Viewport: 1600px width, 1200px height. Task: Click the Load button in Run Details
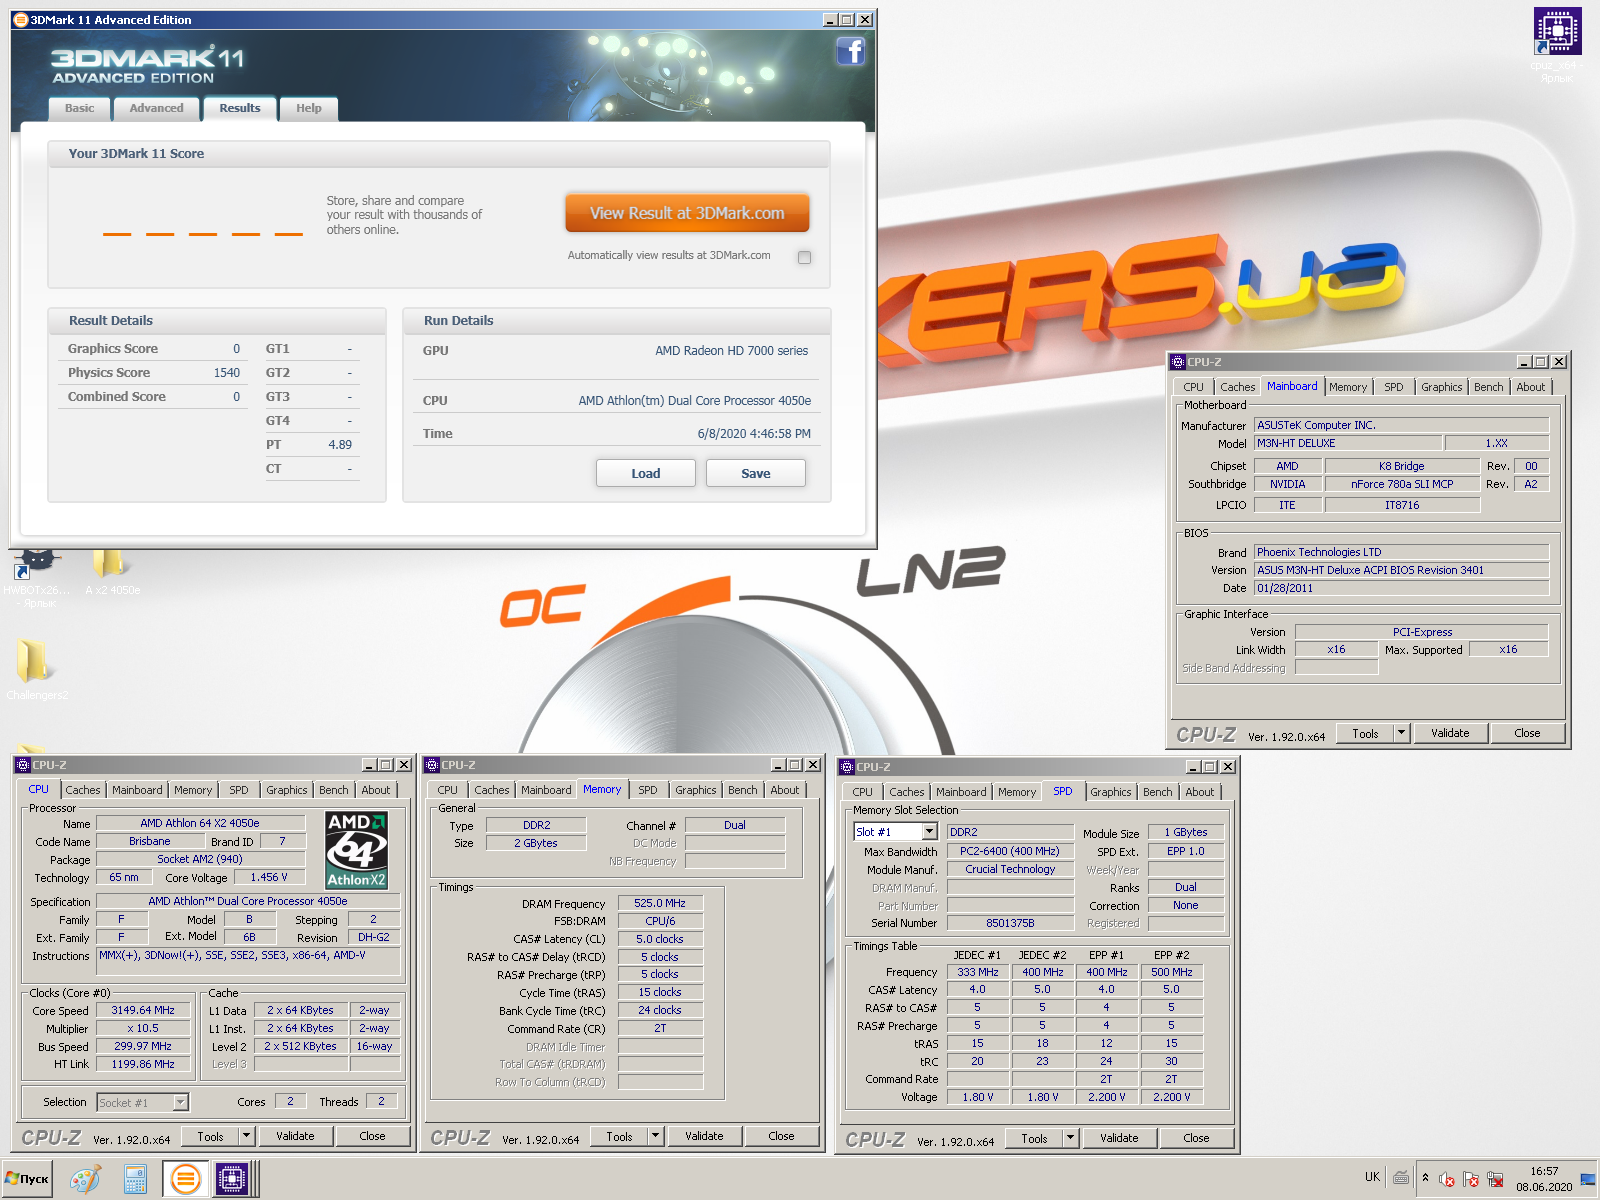coord(646,474)
